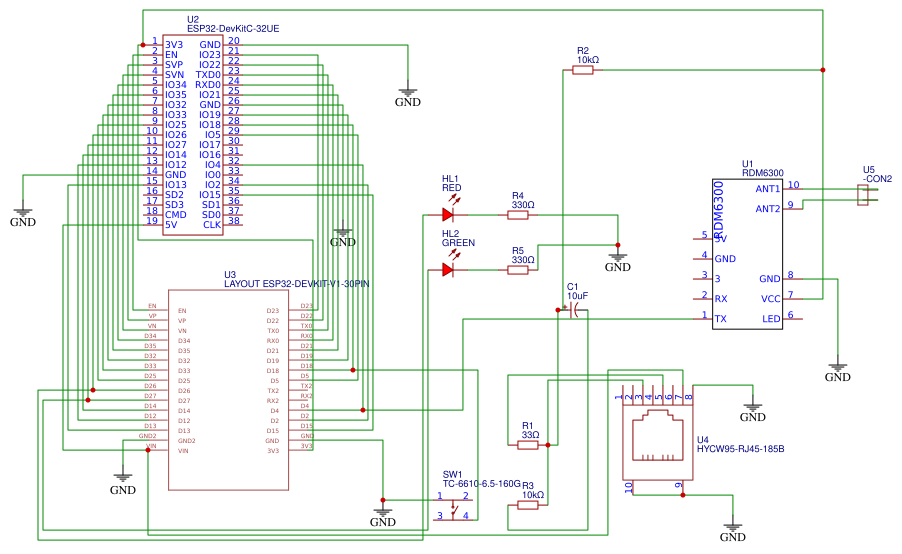Click pin number 38 on U2
Viewport: 902px width, 554px height.
(234, 221)
